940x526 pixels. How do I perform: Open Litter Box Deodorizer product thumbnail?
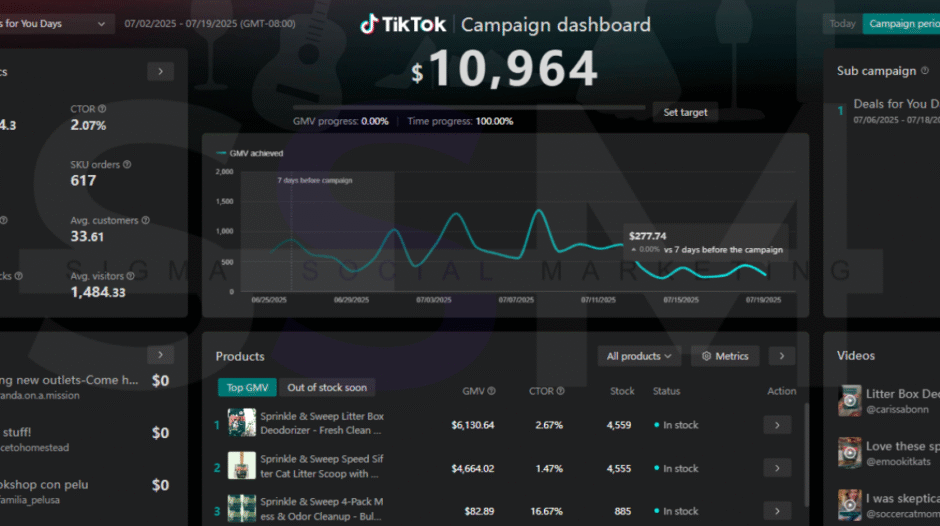point(242,423)
